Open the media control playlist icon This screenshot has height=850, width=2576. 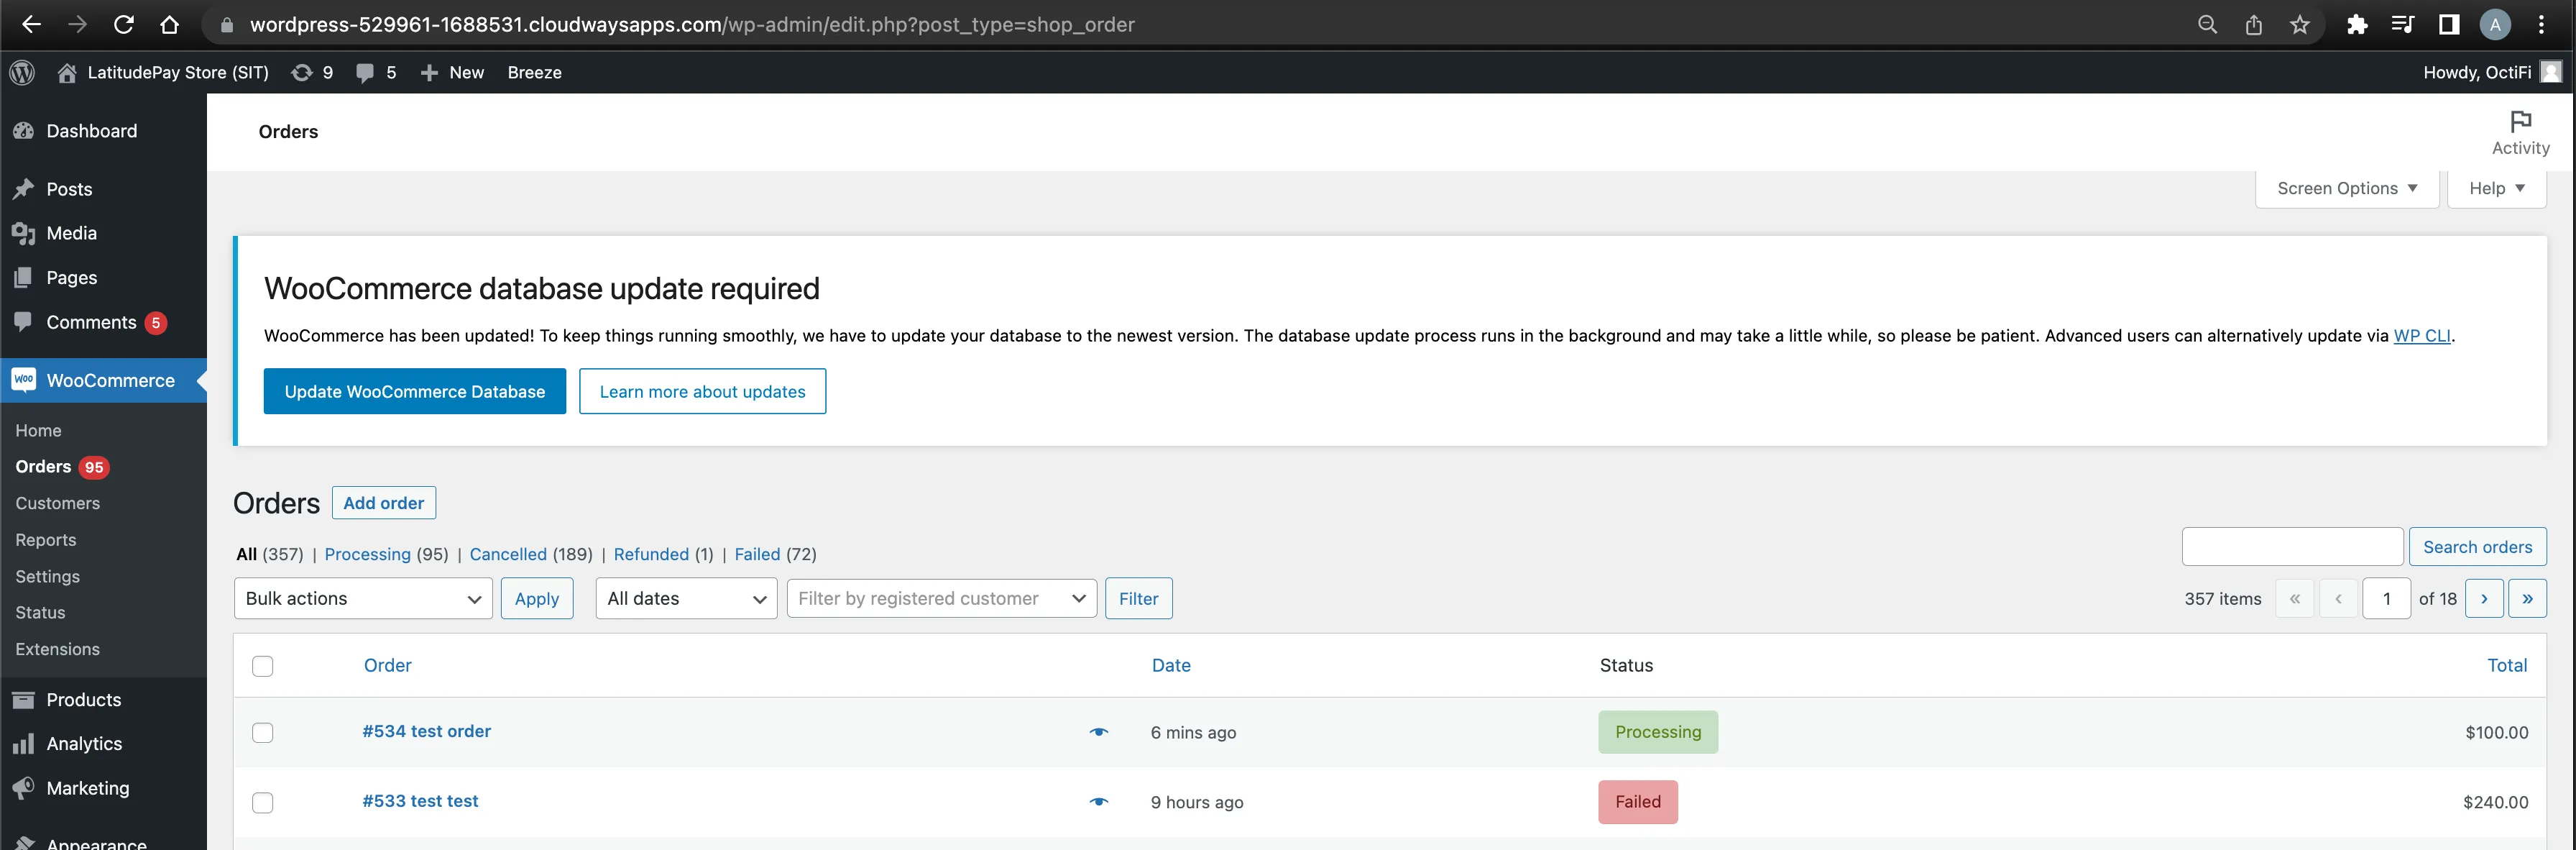[2402, 25]
